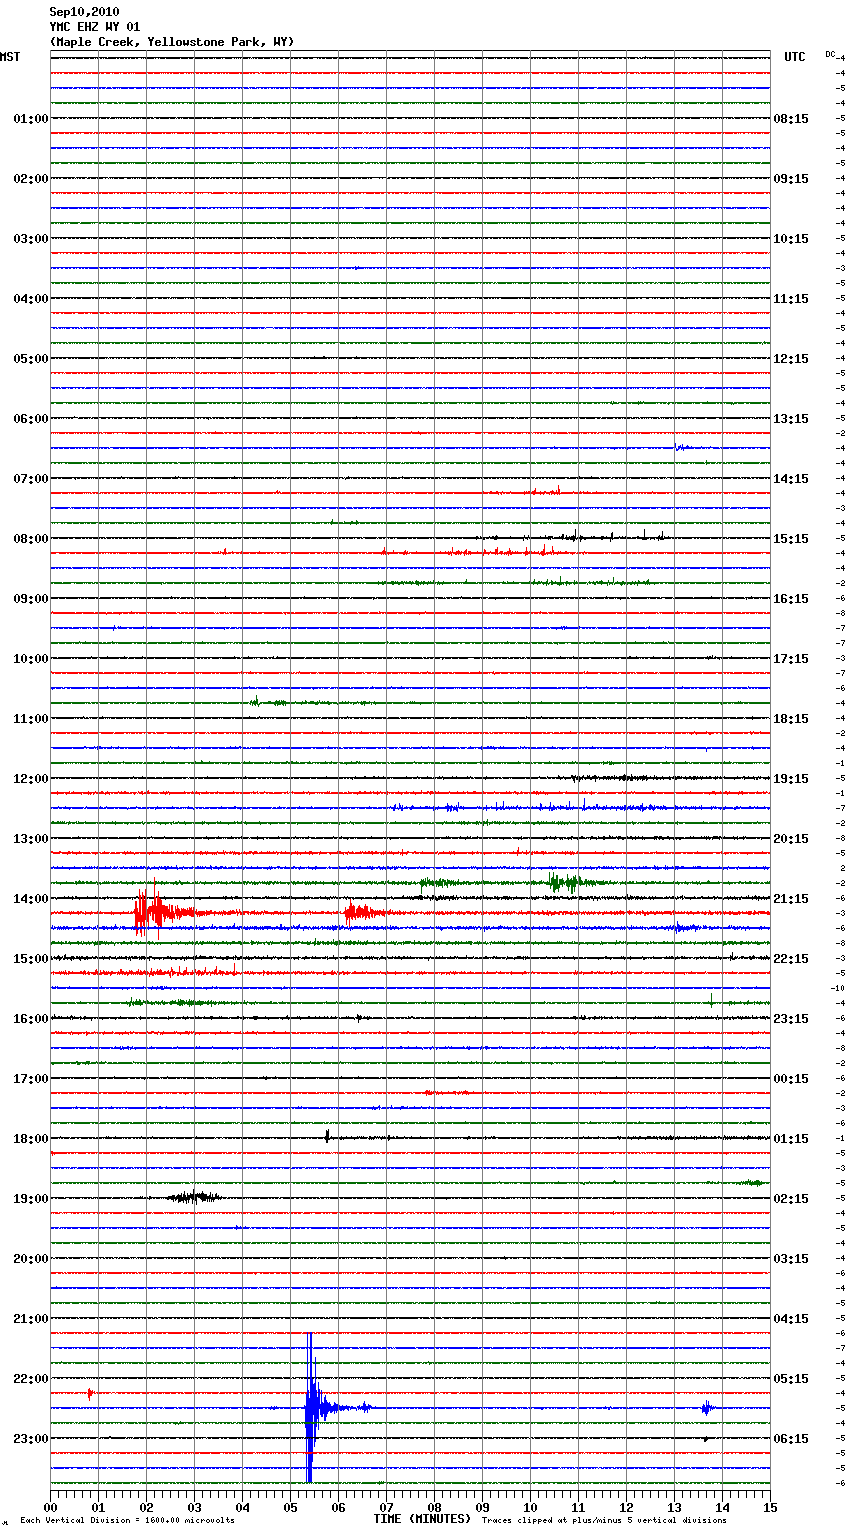Select the 10:00 MST time label

pyautogui.click(x=31, y=659)
